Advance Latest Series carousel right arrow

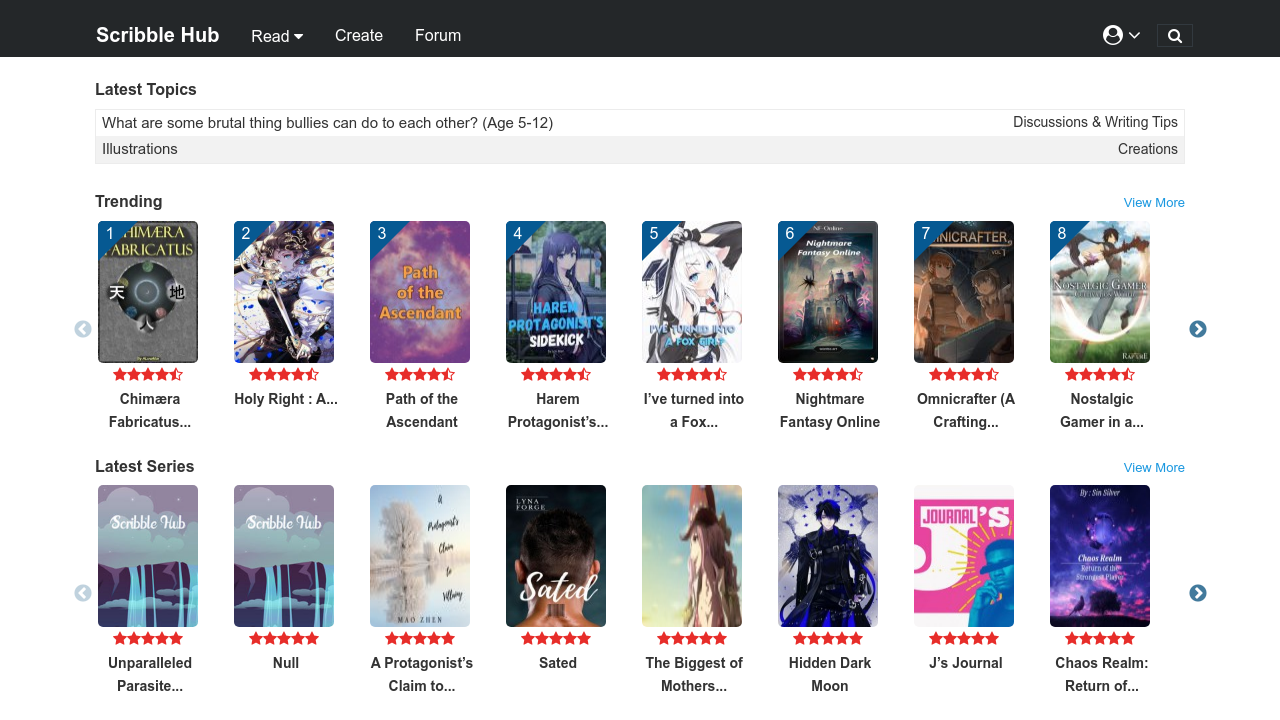tap(1198, 593)
